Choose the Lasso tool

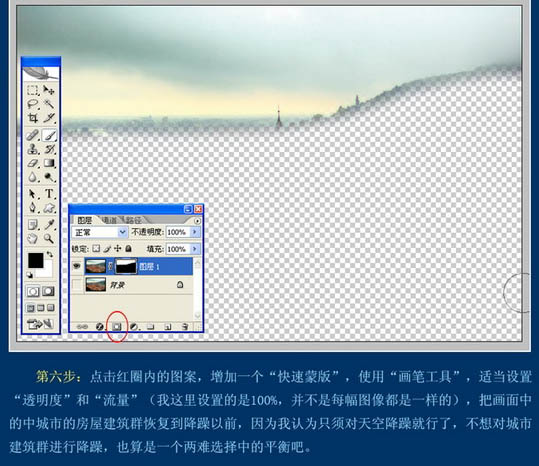(33, 104)
